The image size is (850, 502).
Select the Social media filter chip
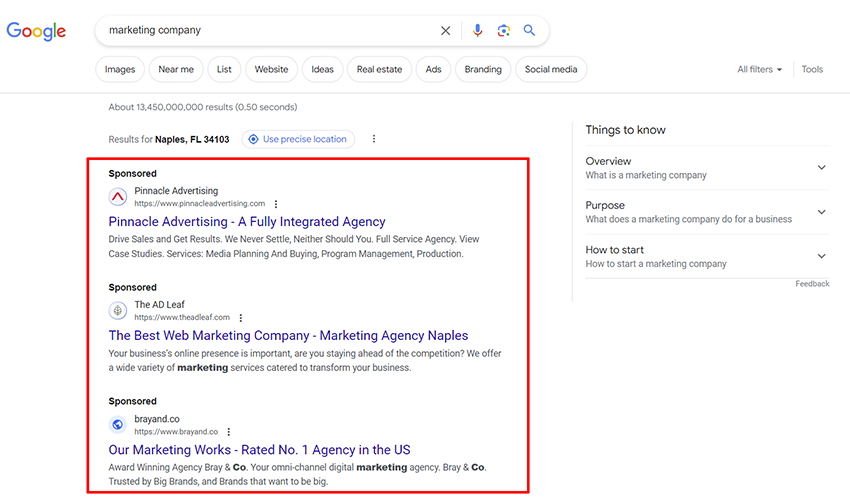click(x=551, y=69)
